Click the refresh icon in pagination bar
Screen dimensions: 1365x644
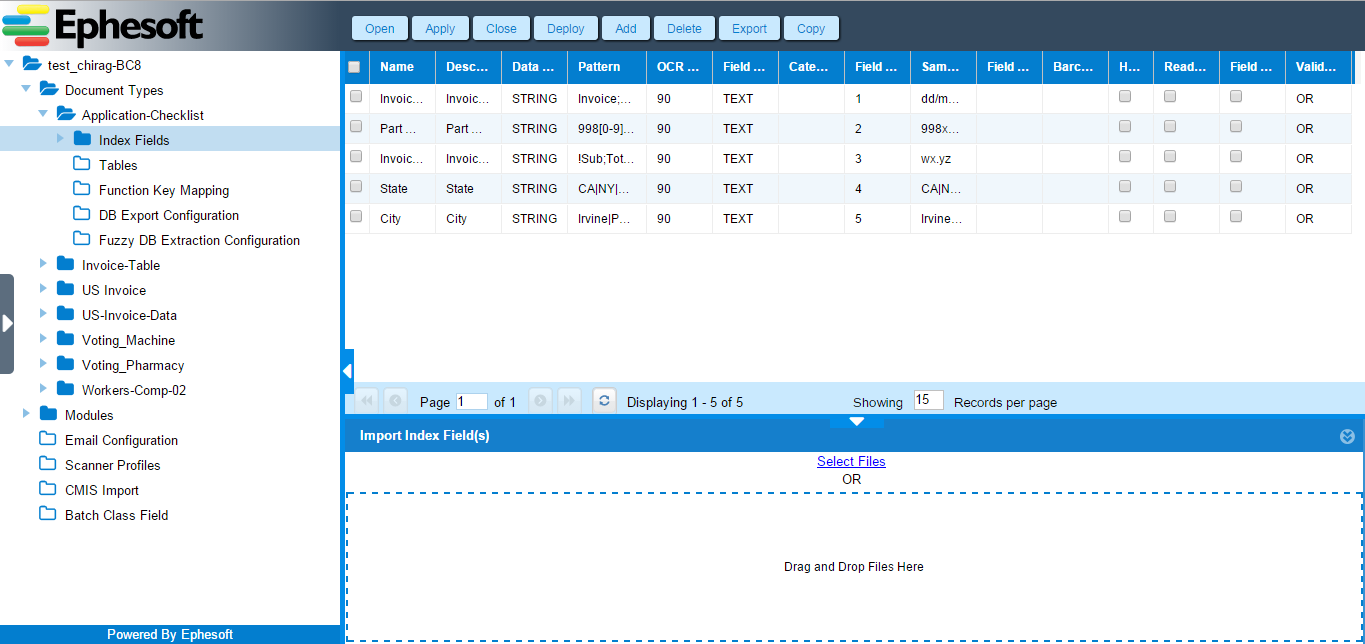[604, 401]
